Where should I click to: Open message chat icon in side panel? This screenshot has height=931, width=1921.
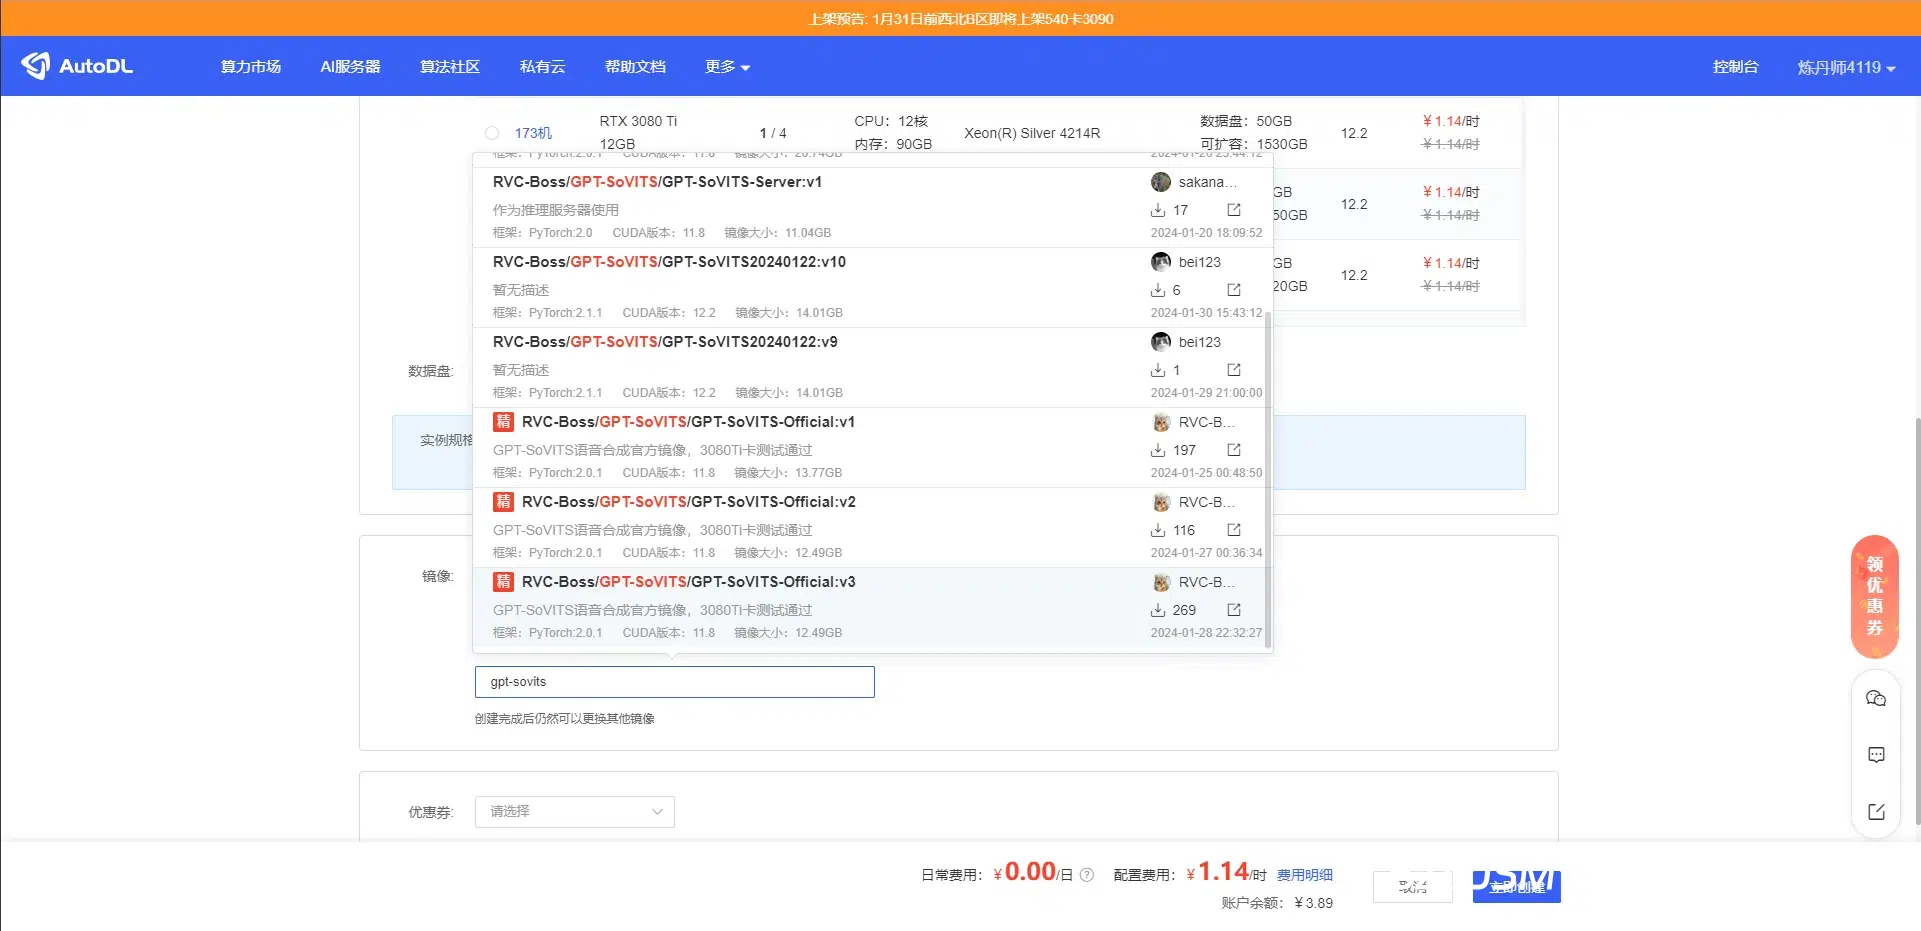(x=1876, y=755)
